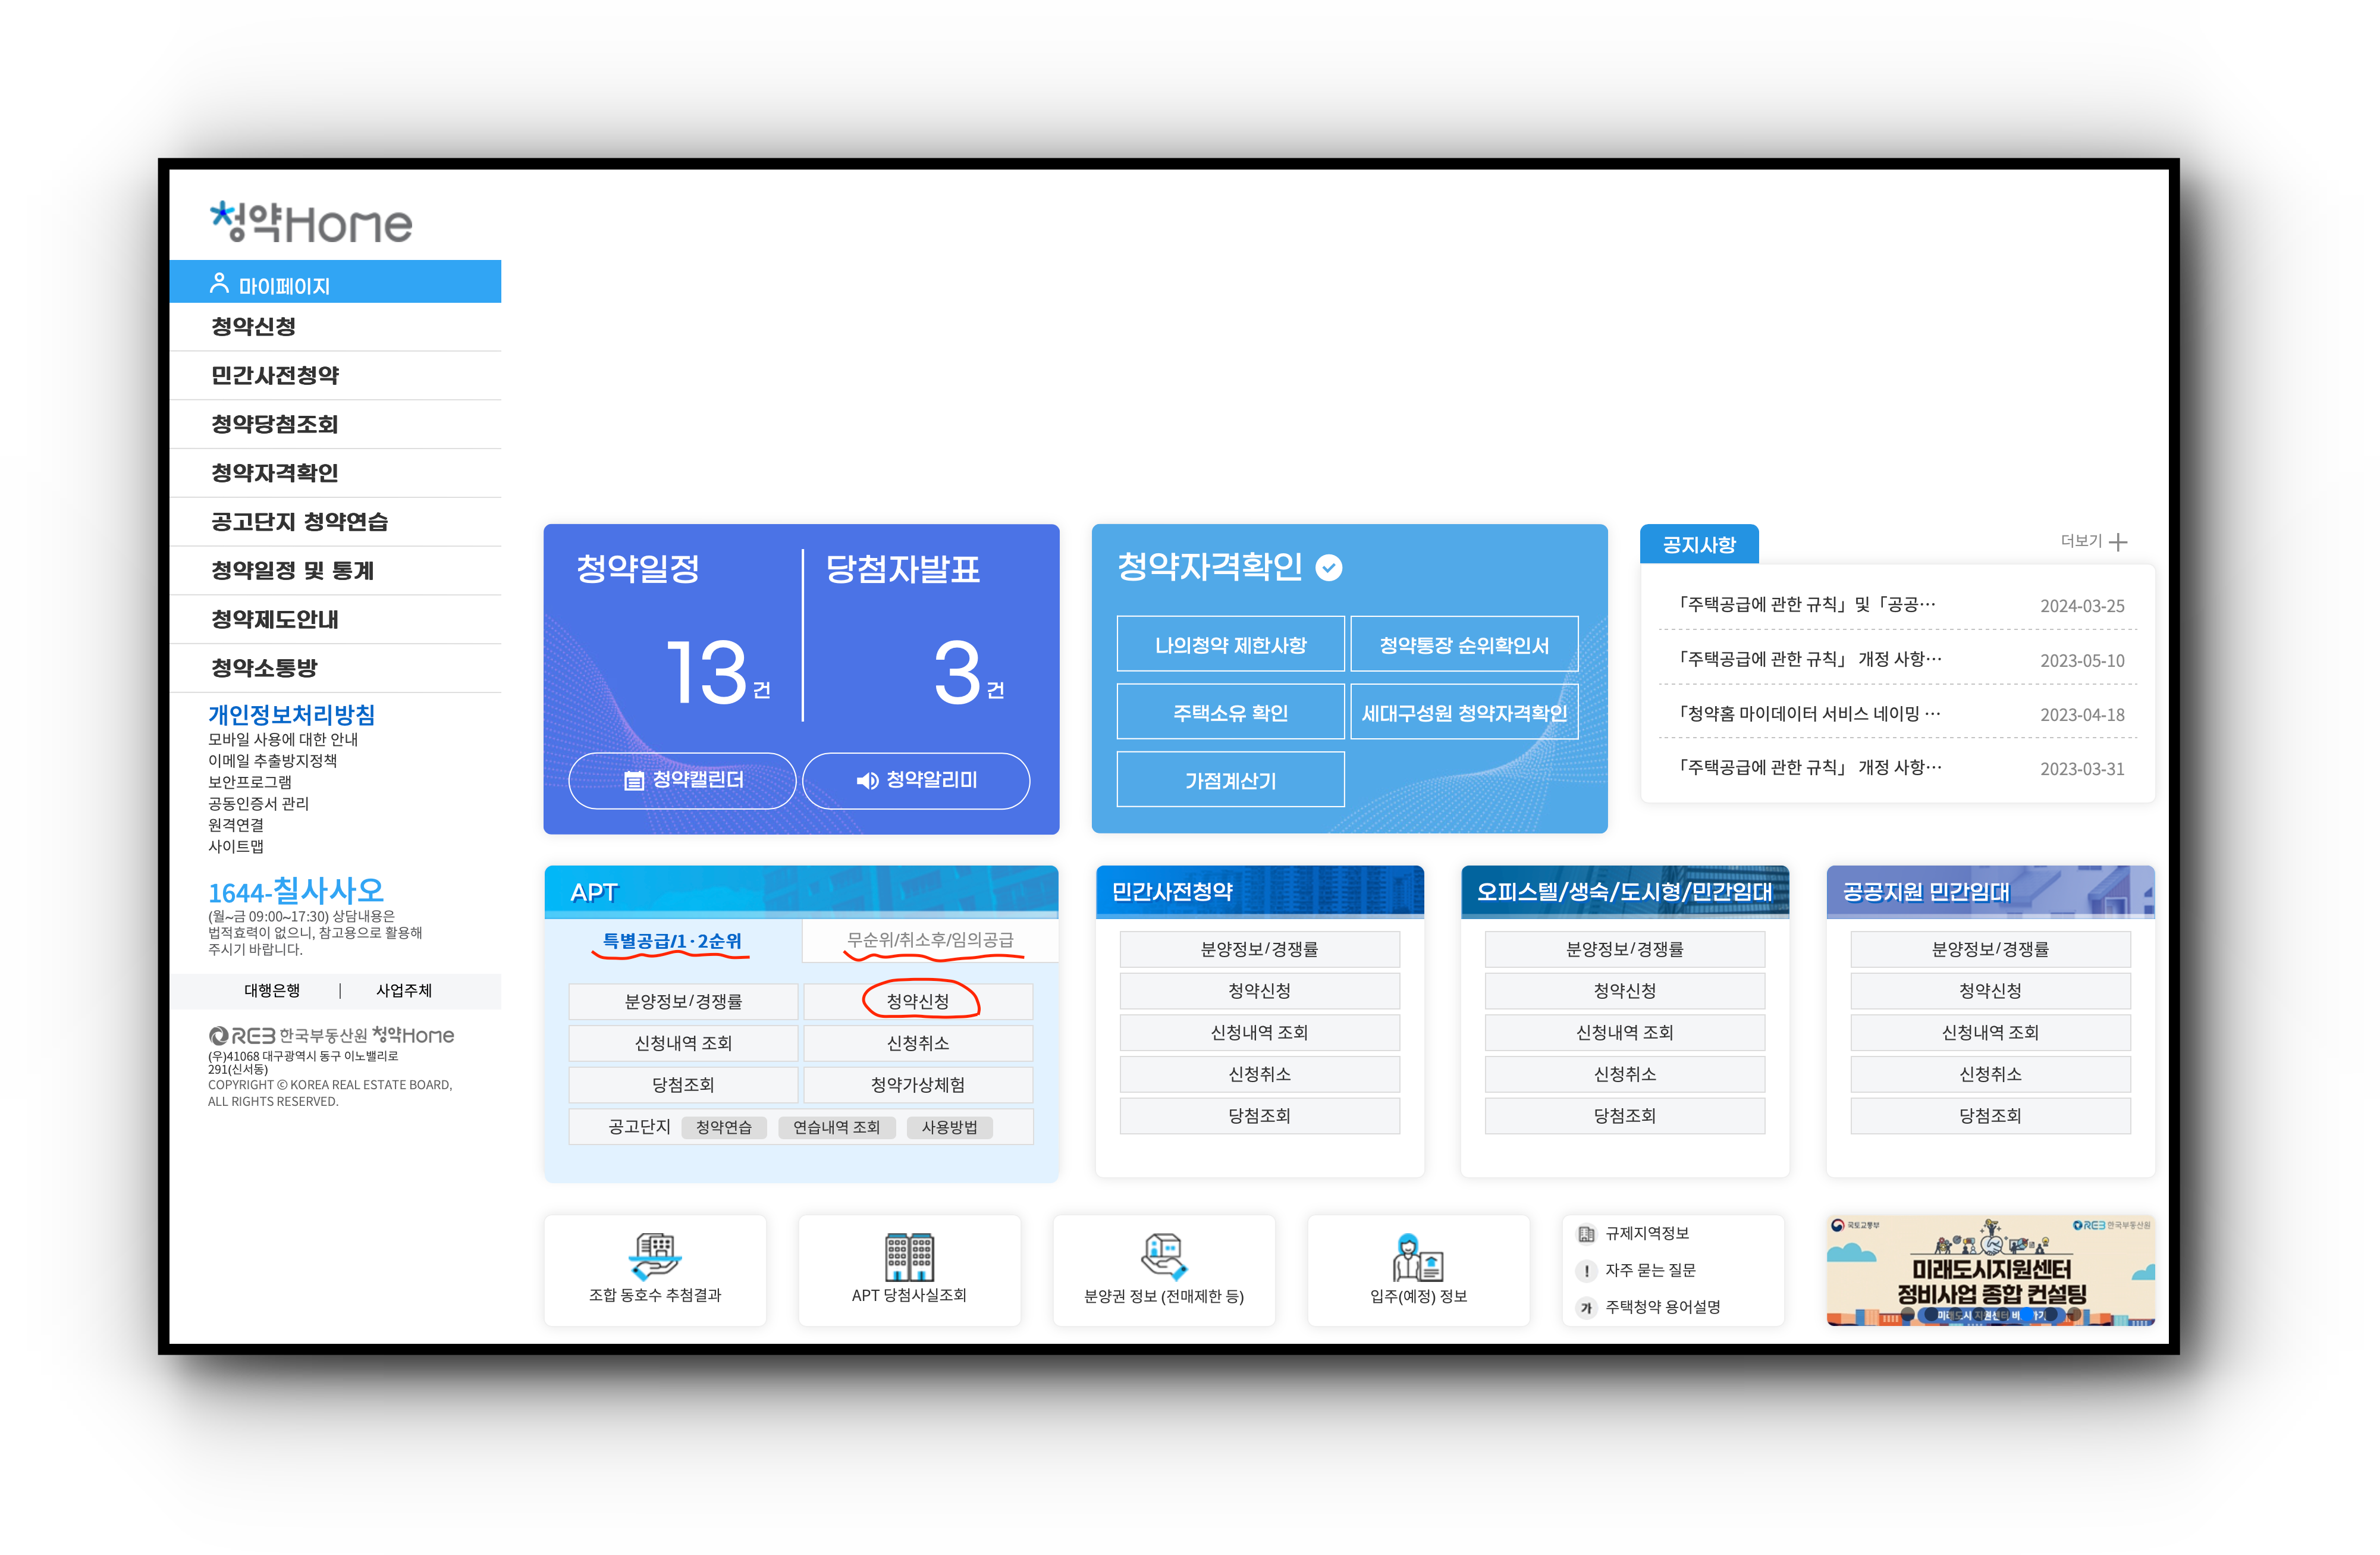Open 모바일 사용에 대한 안내 link
This screenshot has height=1555, width=2380.
click(283, 740)
